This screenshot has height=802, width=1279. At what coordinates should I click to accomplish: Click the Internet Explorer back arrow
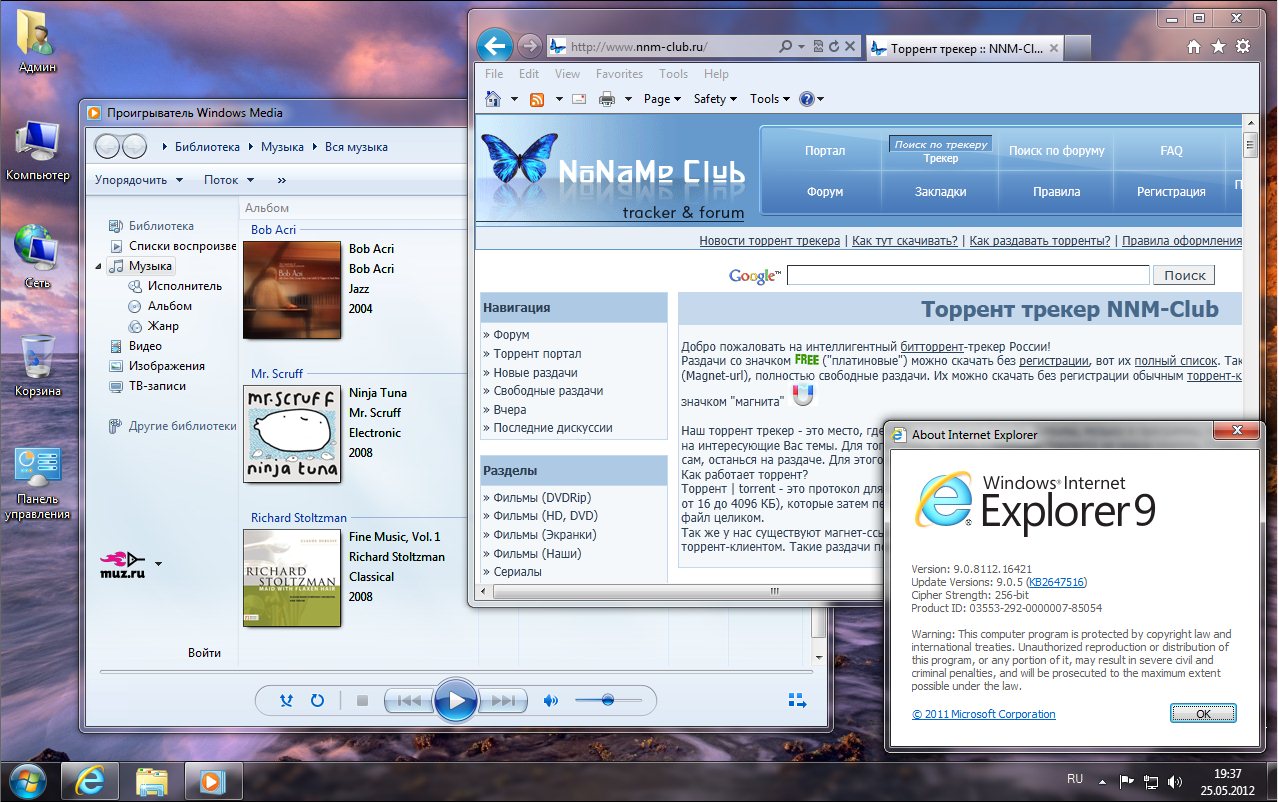click(494, 45)
